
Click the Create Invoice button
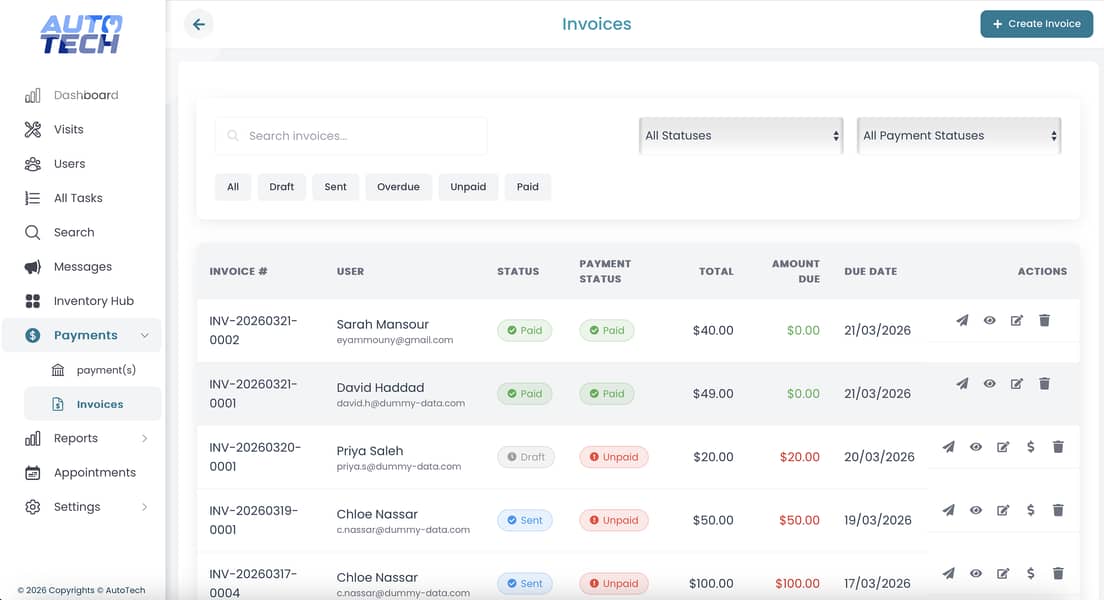[x=1036, y=23]
